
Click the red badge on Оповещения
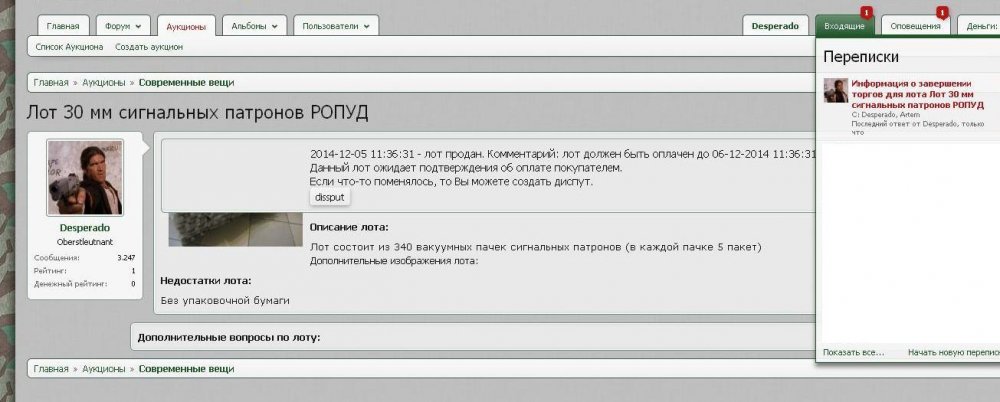pos(943,12)
